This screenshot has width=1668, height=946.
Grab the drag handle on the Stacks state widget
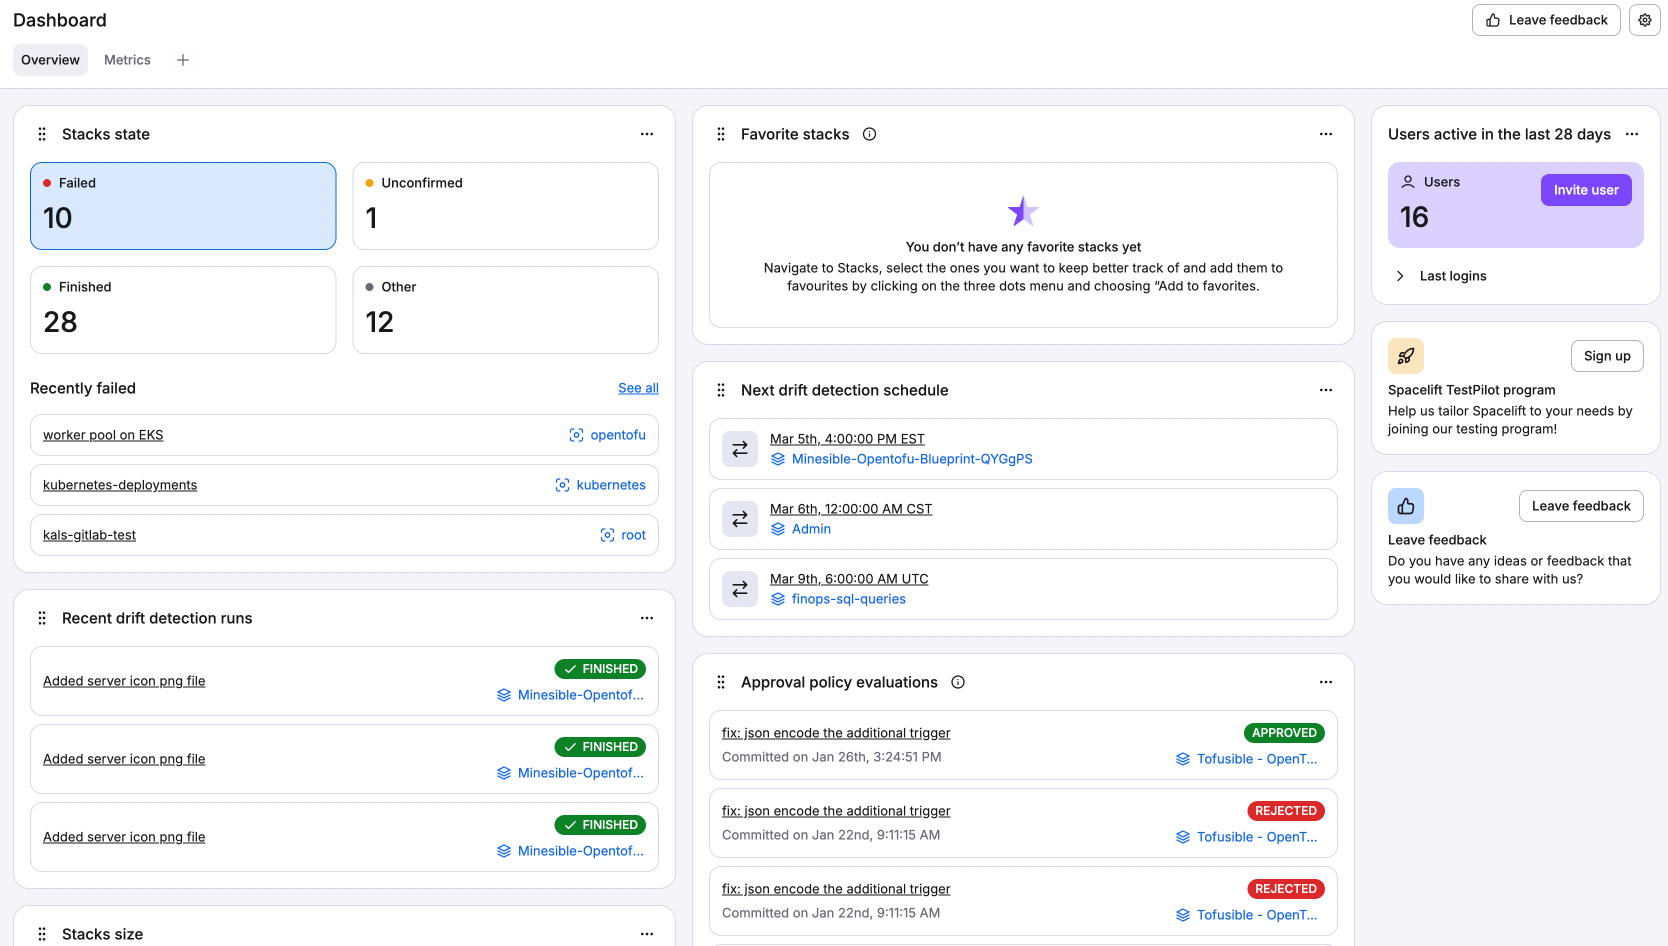click(x=42, y=133)
